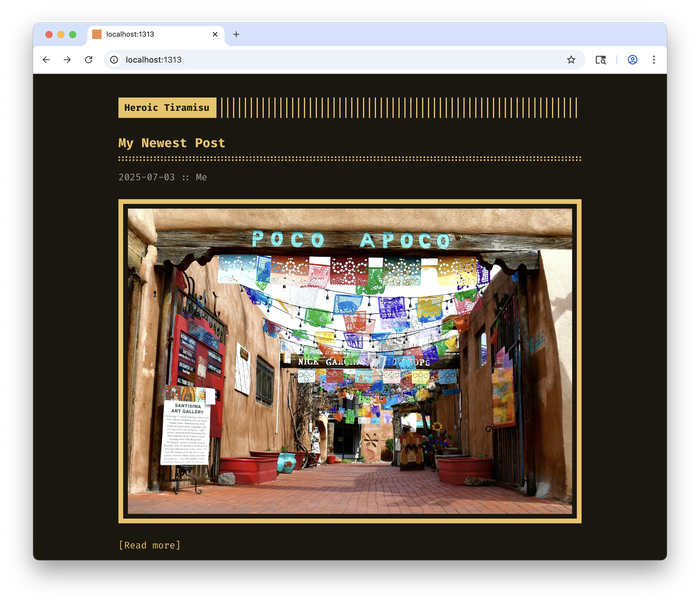Screen dimensions: 700x604
Task: Open the Chrome profile avatar
Action: coord(633,60)
